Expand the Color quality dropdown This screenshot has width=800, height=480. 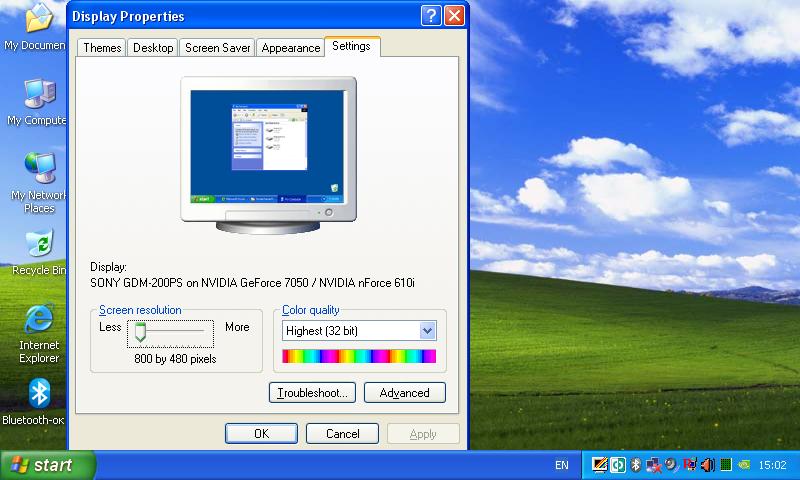pyautogui.click(x=428, y=331)
